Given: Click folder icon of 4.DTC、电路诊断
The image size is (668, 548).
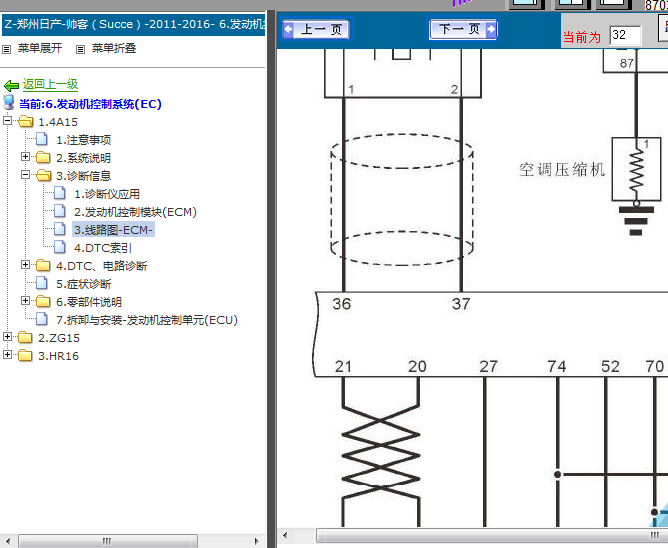Looking at the screenshot, I should coord(43,265).
